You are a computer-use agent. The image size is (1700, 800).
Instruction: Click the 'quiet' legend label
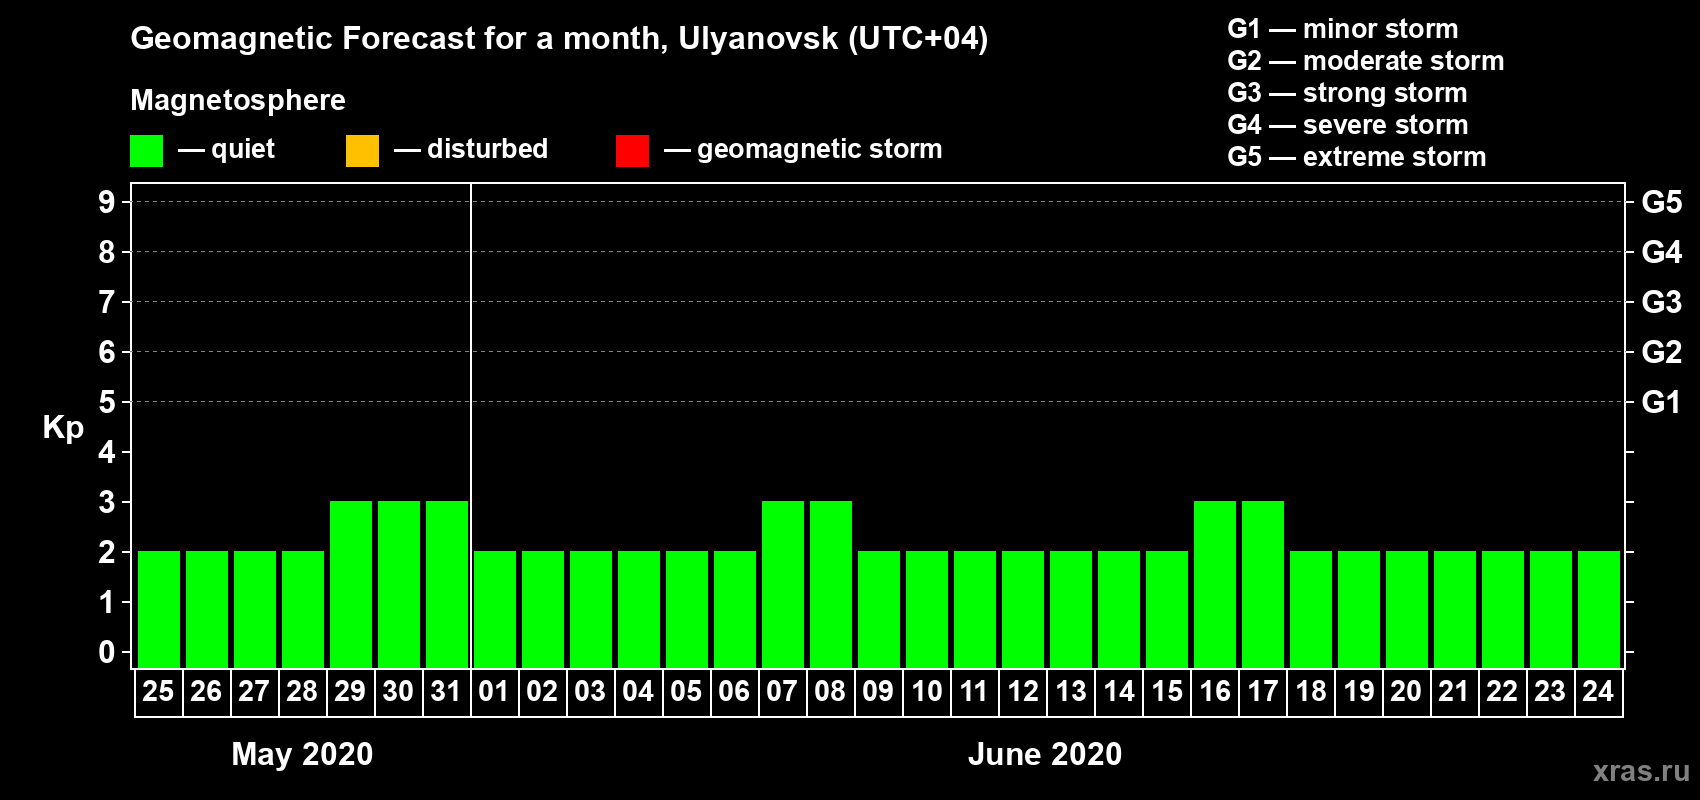coord(243,149)
